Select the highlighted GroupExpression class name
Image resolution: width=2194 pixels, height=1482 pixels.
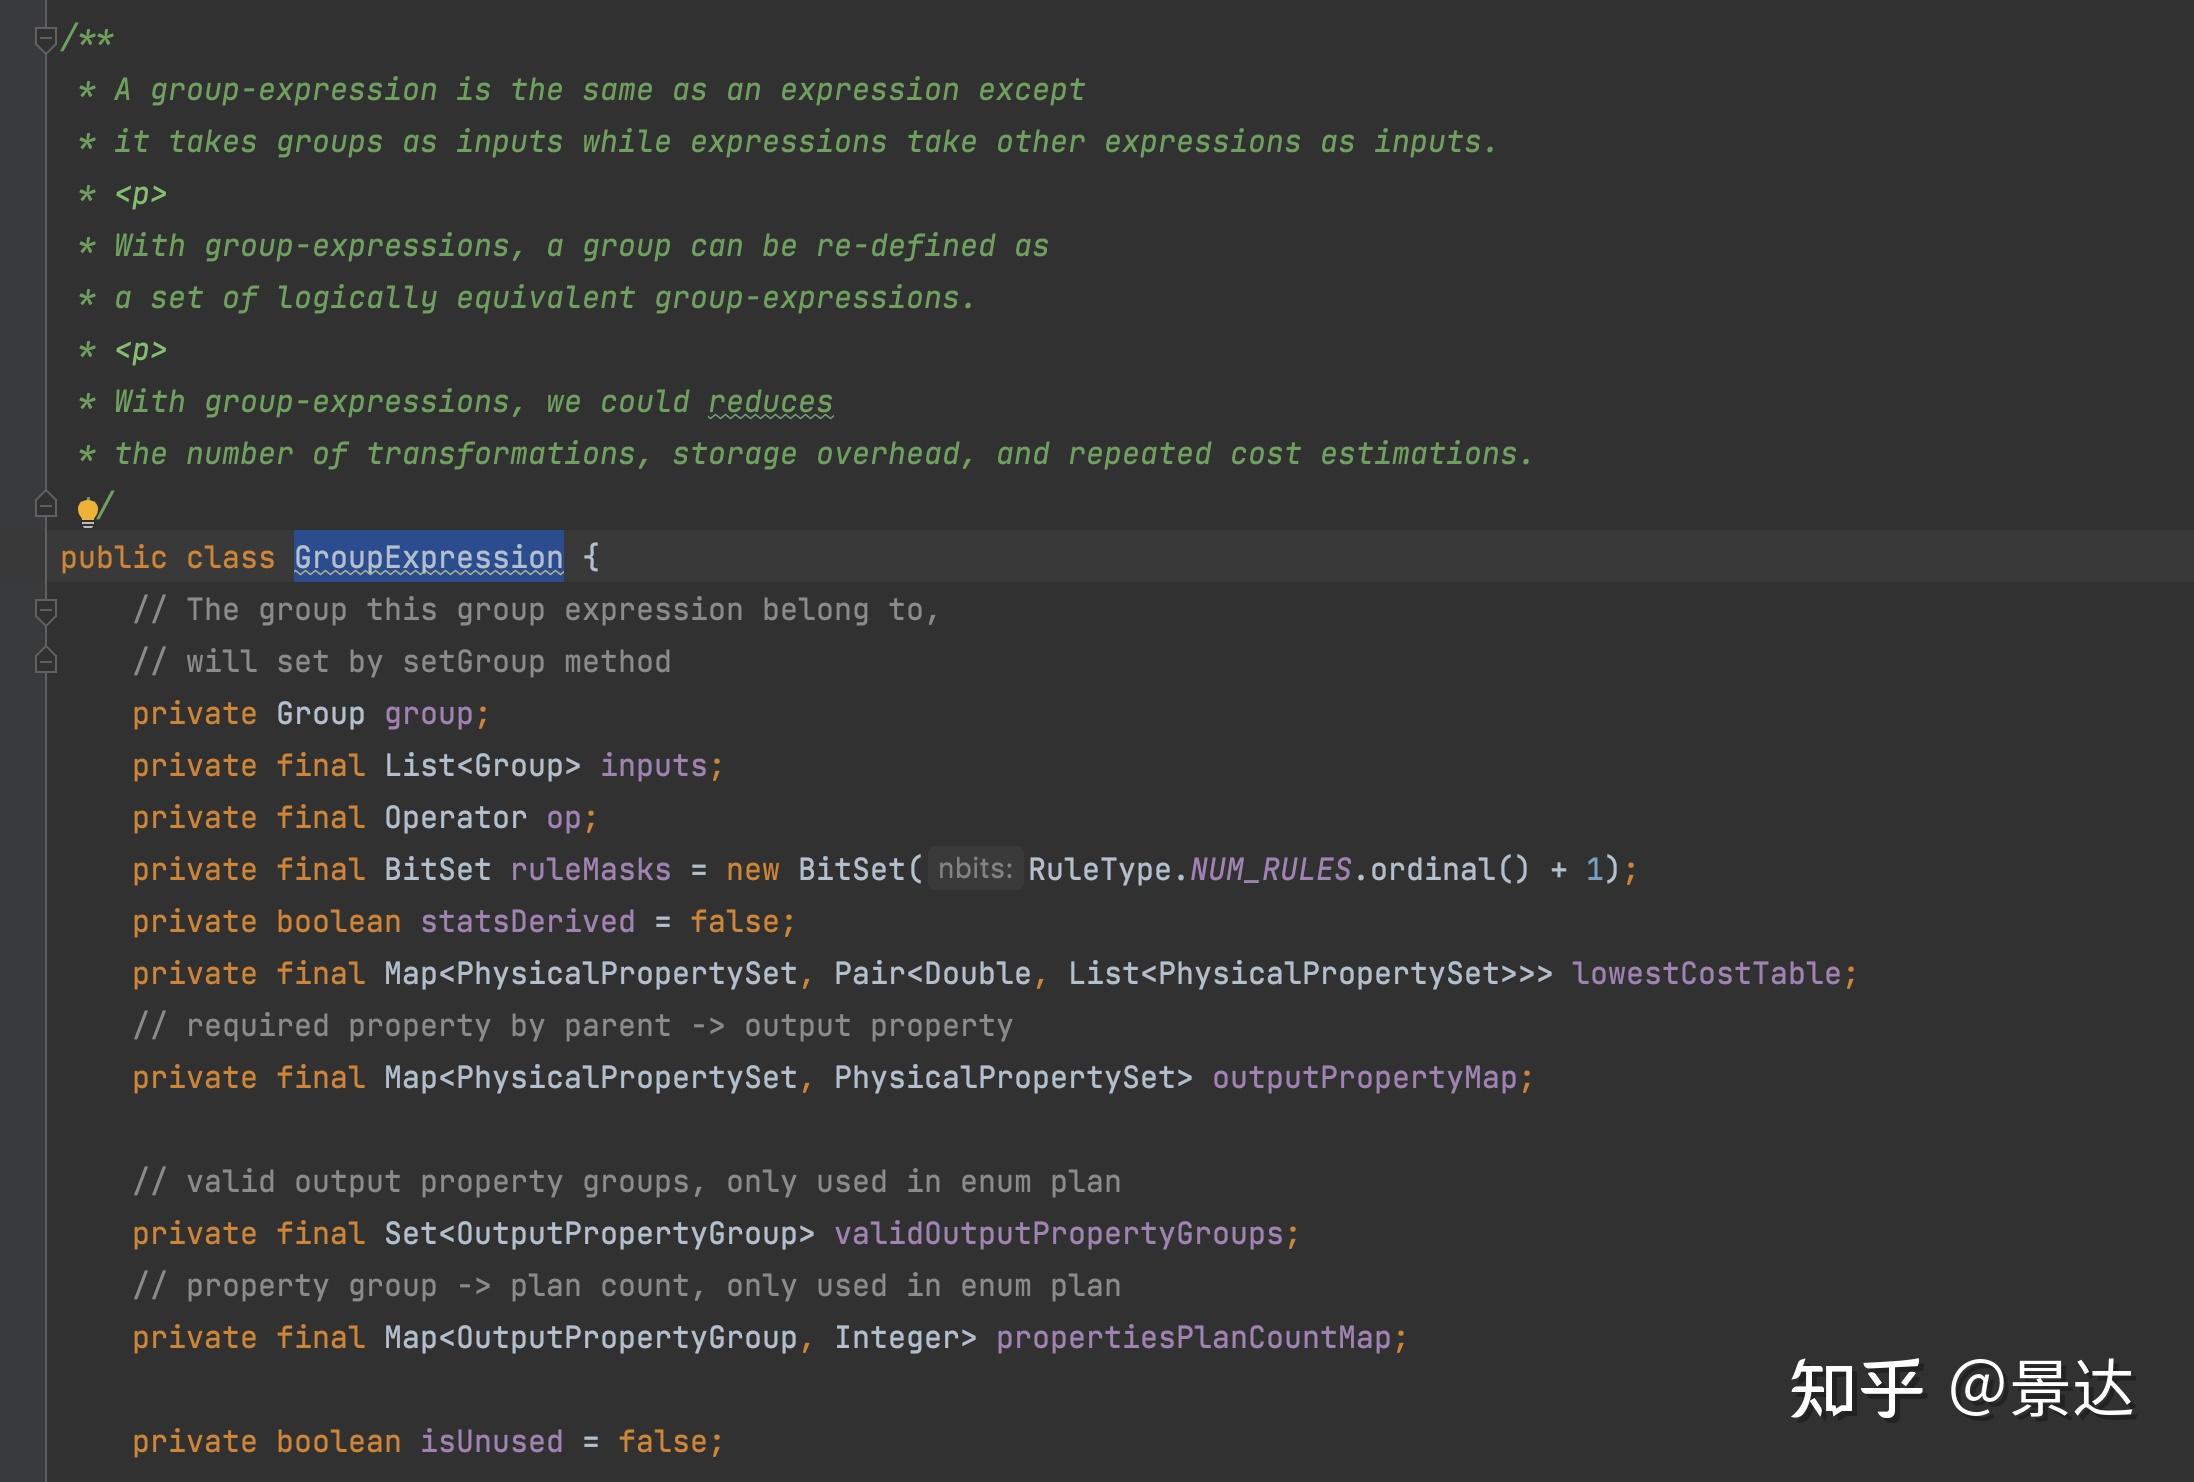click(428, 557)
